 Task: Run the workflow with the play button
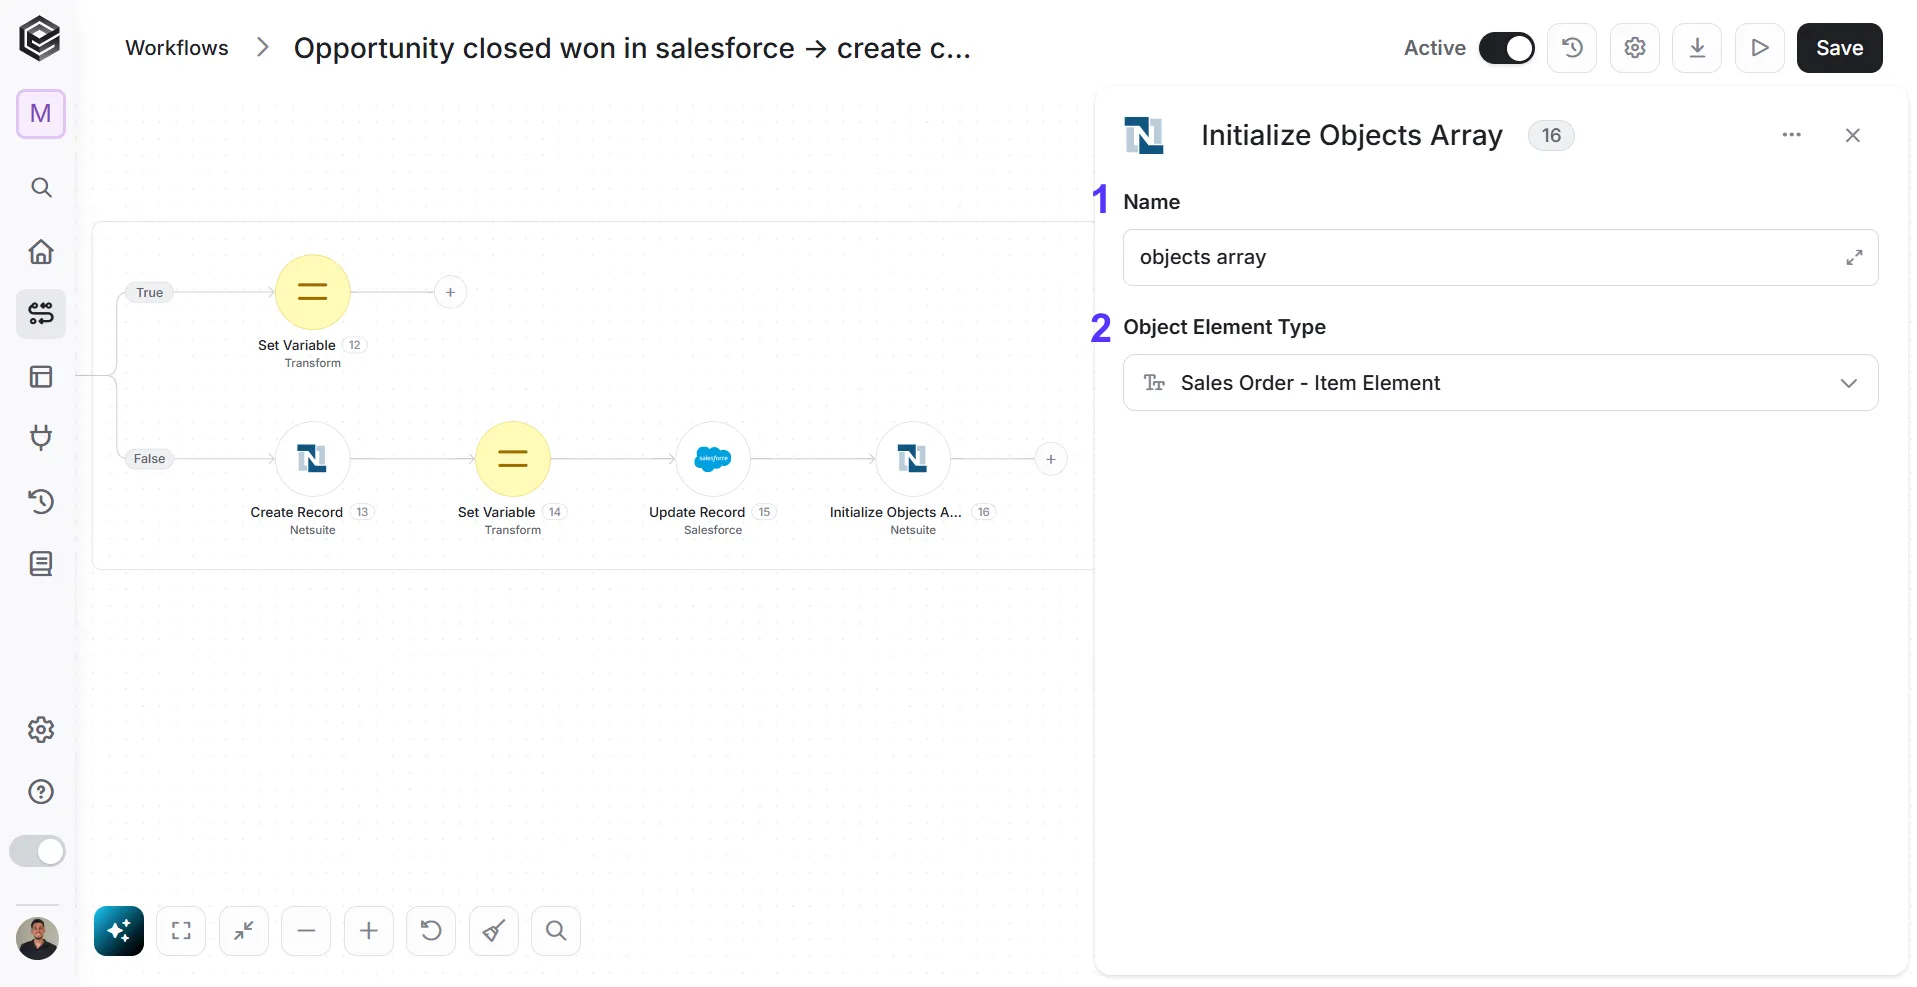pyautogui.click(x=1760, y=48)
